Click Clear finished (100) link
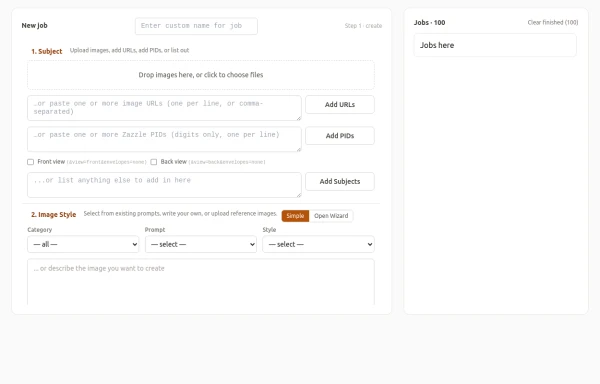Screen dimensions: 600x384 [x=553, y=23]
